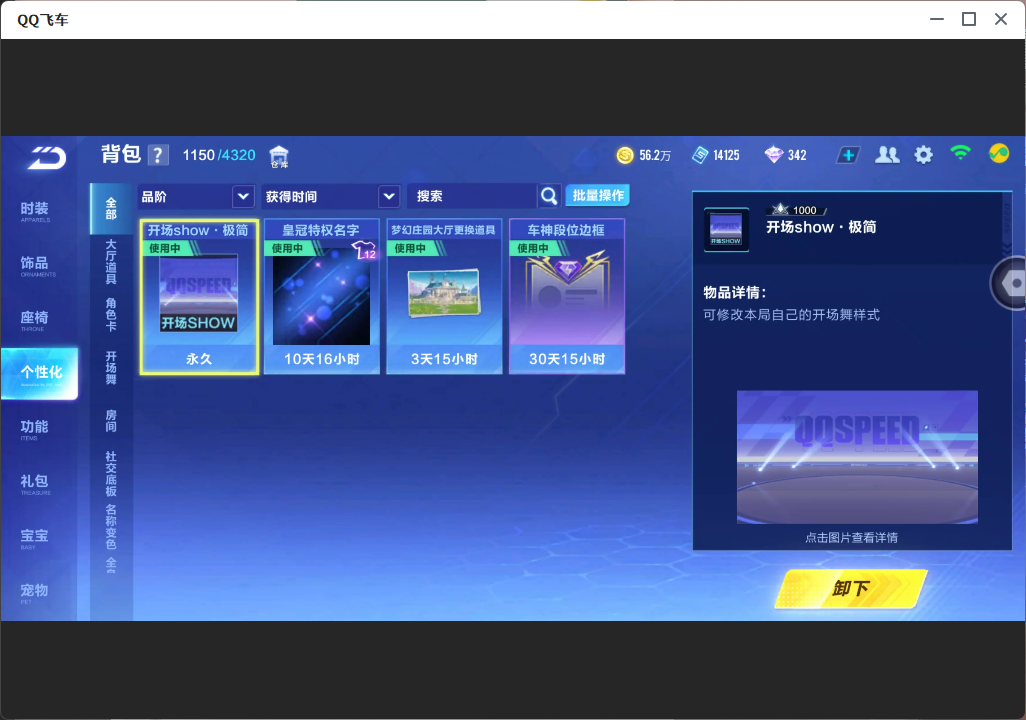
Task: Select the 车神段位边框 item card
Action: coord(567,297)
